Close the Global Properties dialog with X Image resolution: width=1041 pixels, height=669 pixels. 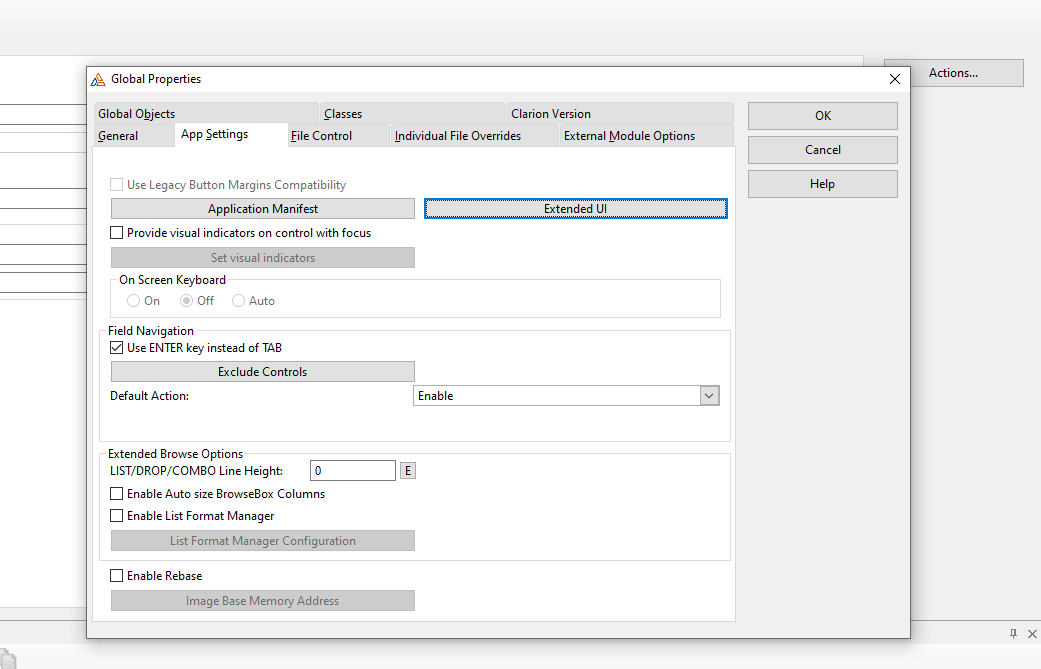click(894, 79)
